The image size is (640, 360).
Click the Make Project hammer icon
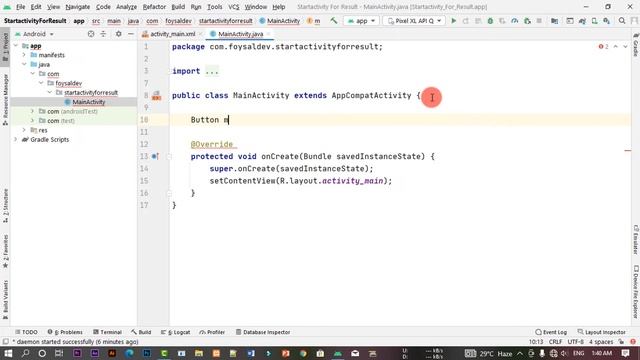[334, 20]
